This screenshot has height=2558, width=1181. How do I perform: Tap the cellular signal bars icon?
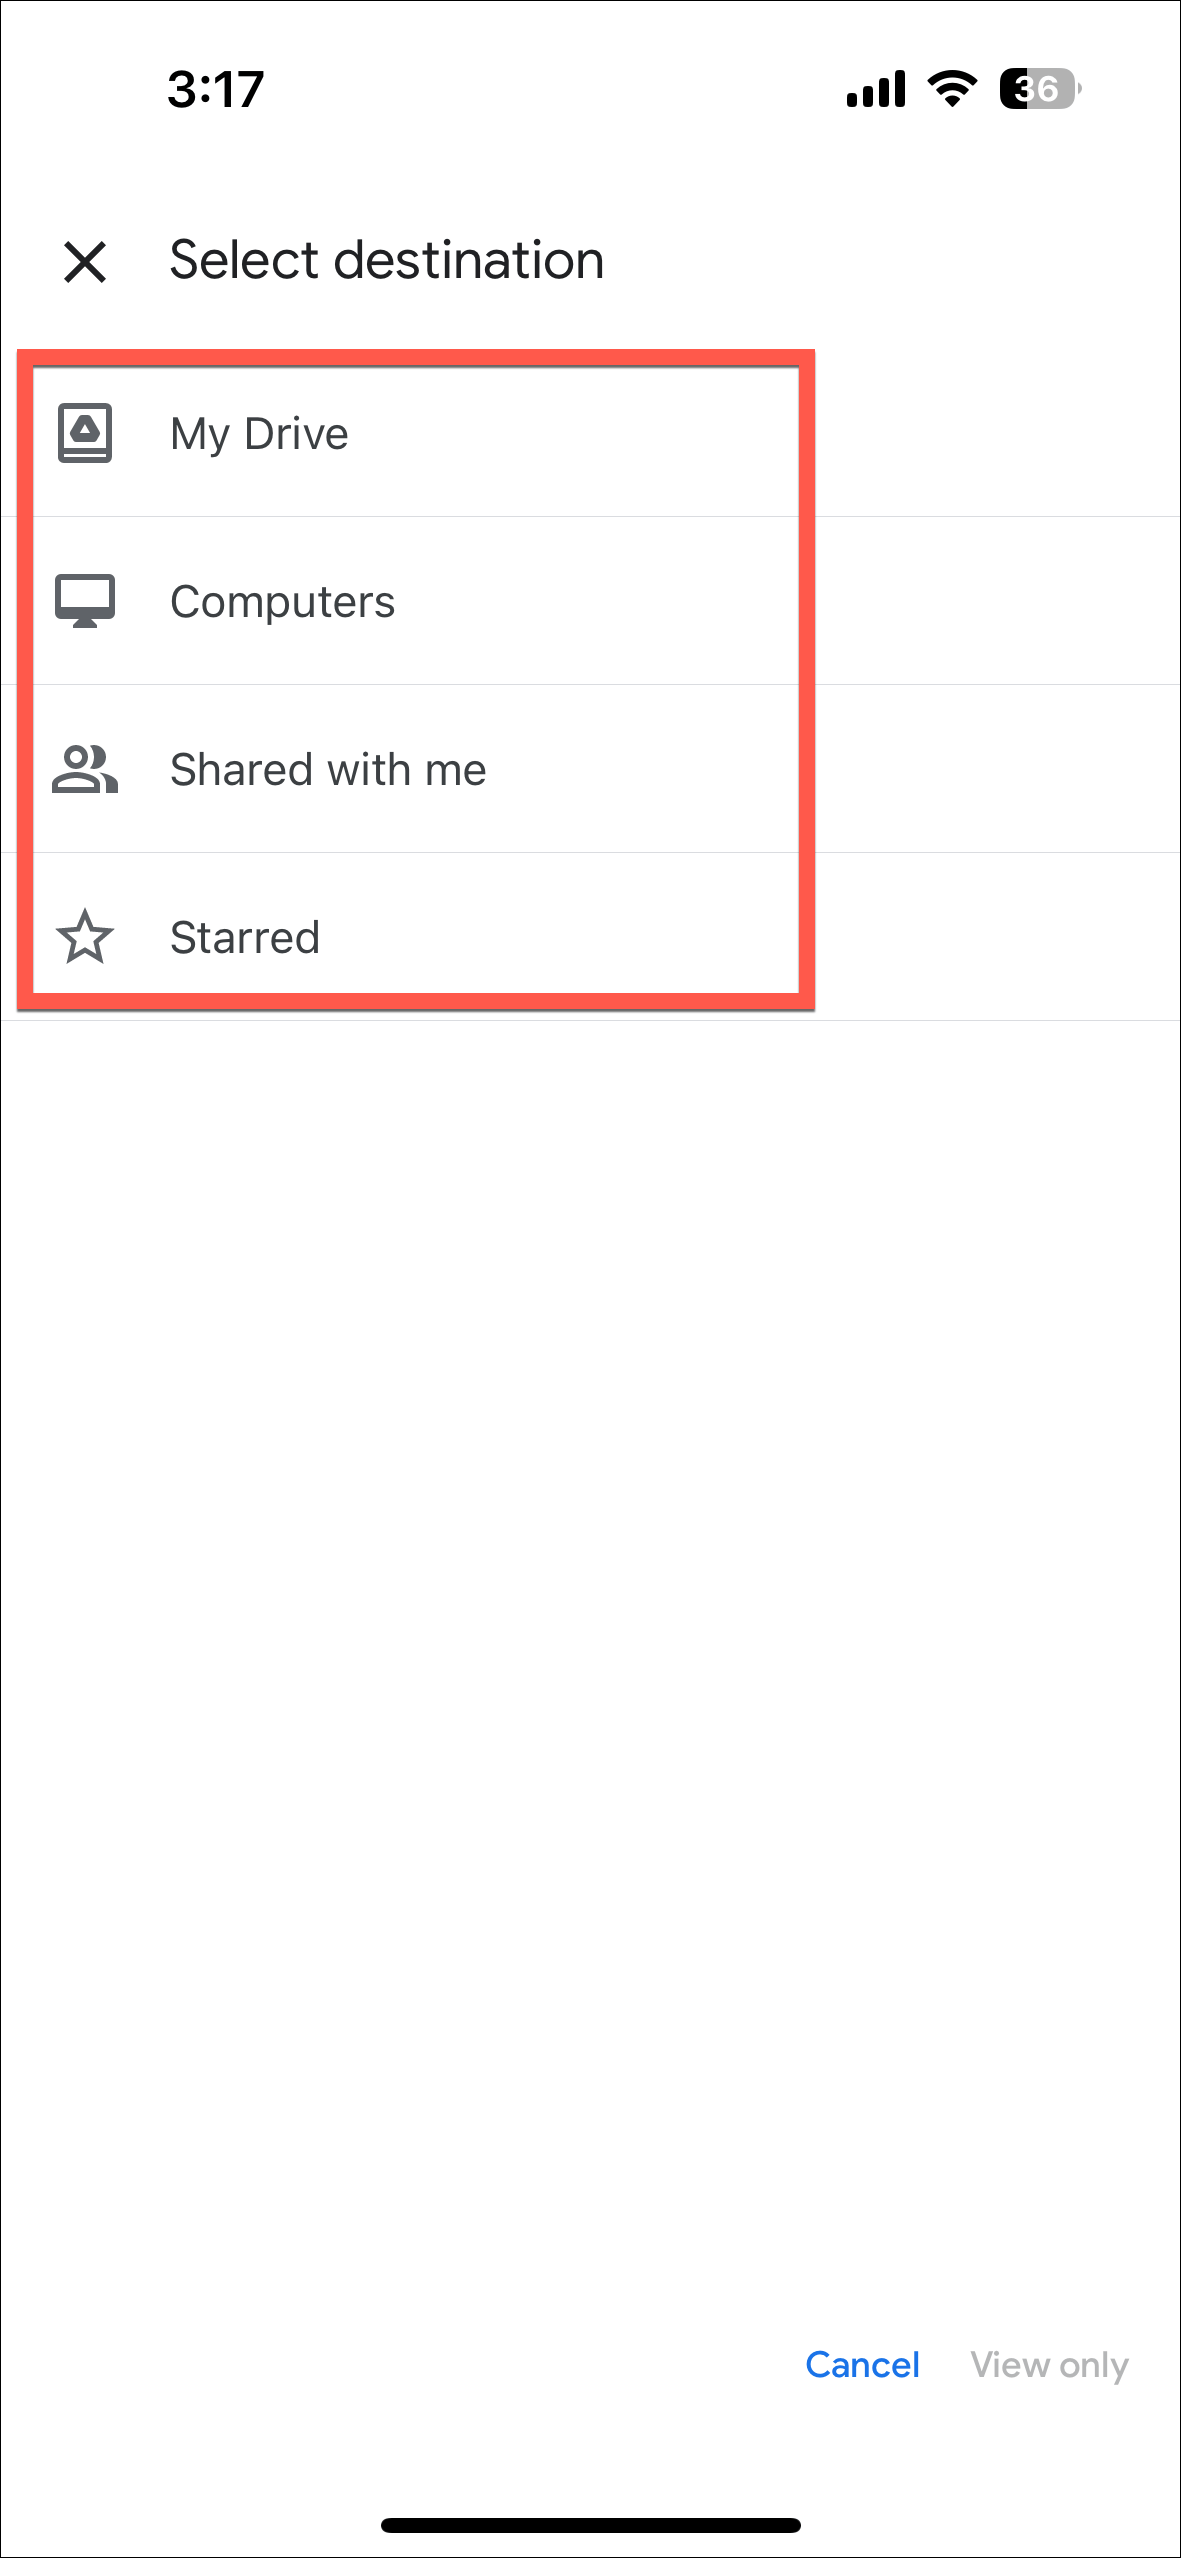point(873,89)
